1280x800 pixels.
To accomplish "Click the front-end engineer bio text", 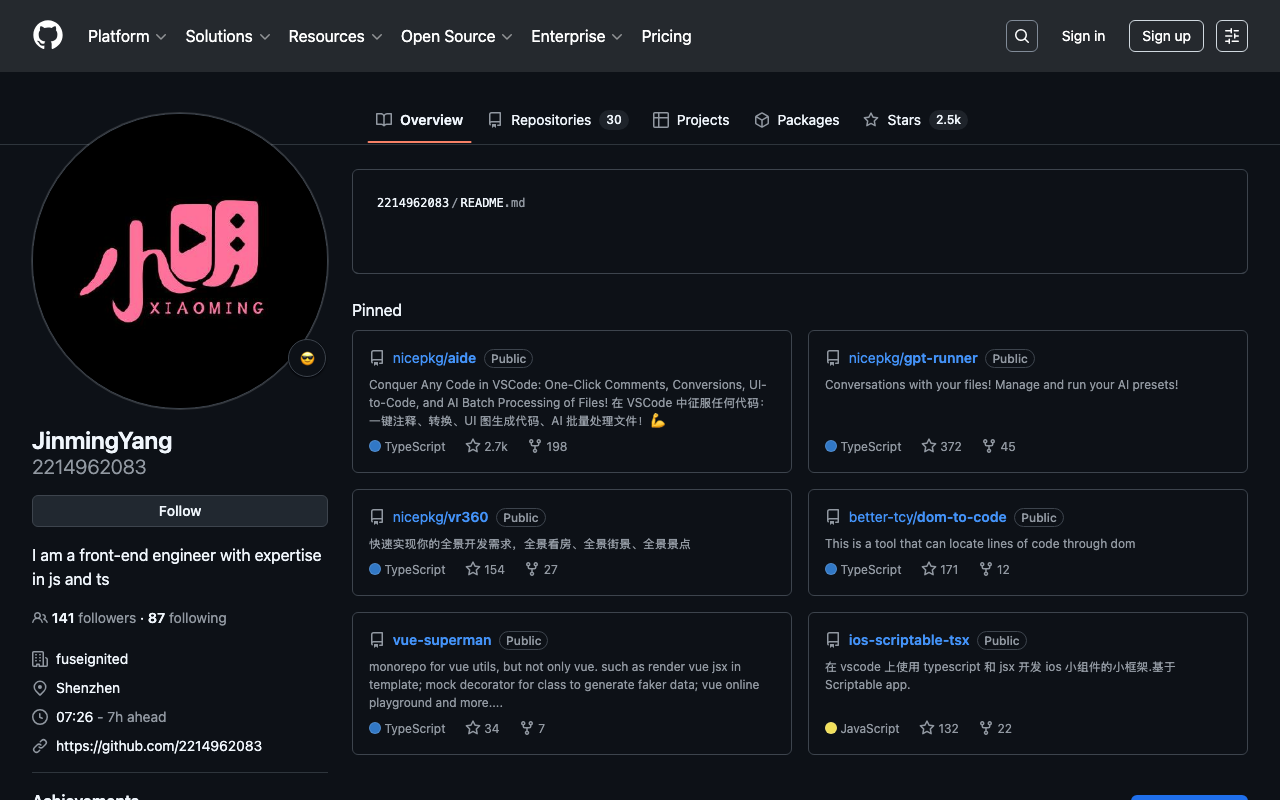I will pos(177,567).
